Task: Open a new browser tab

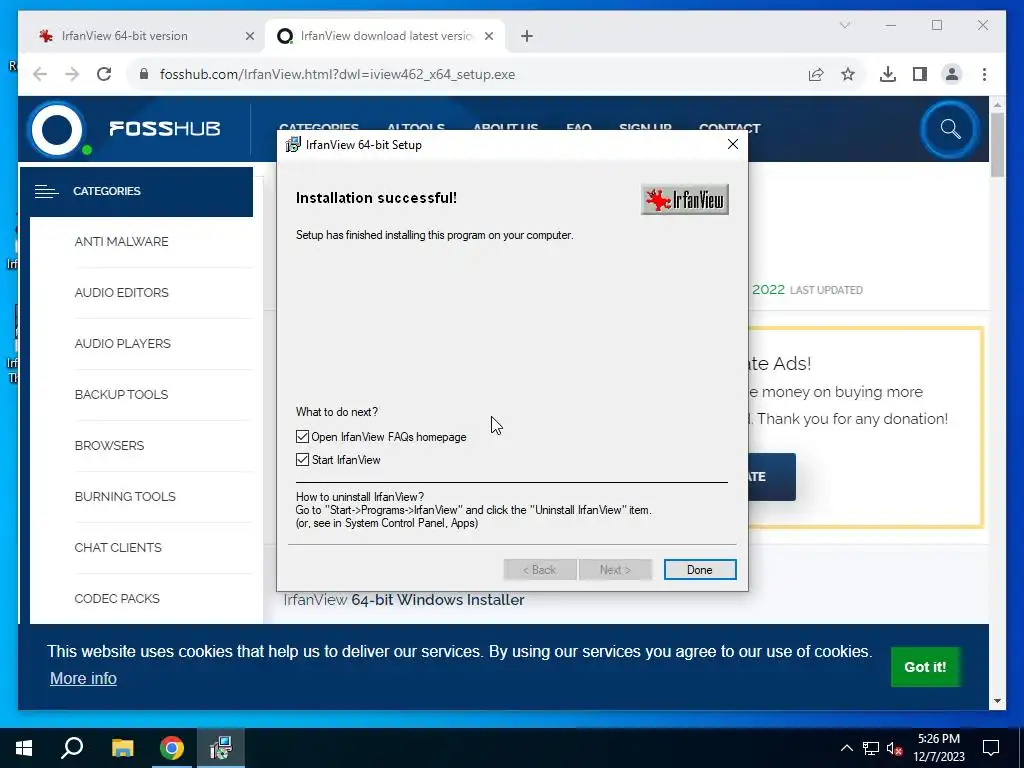Action: pyautogui.click(x=527, y=37)
